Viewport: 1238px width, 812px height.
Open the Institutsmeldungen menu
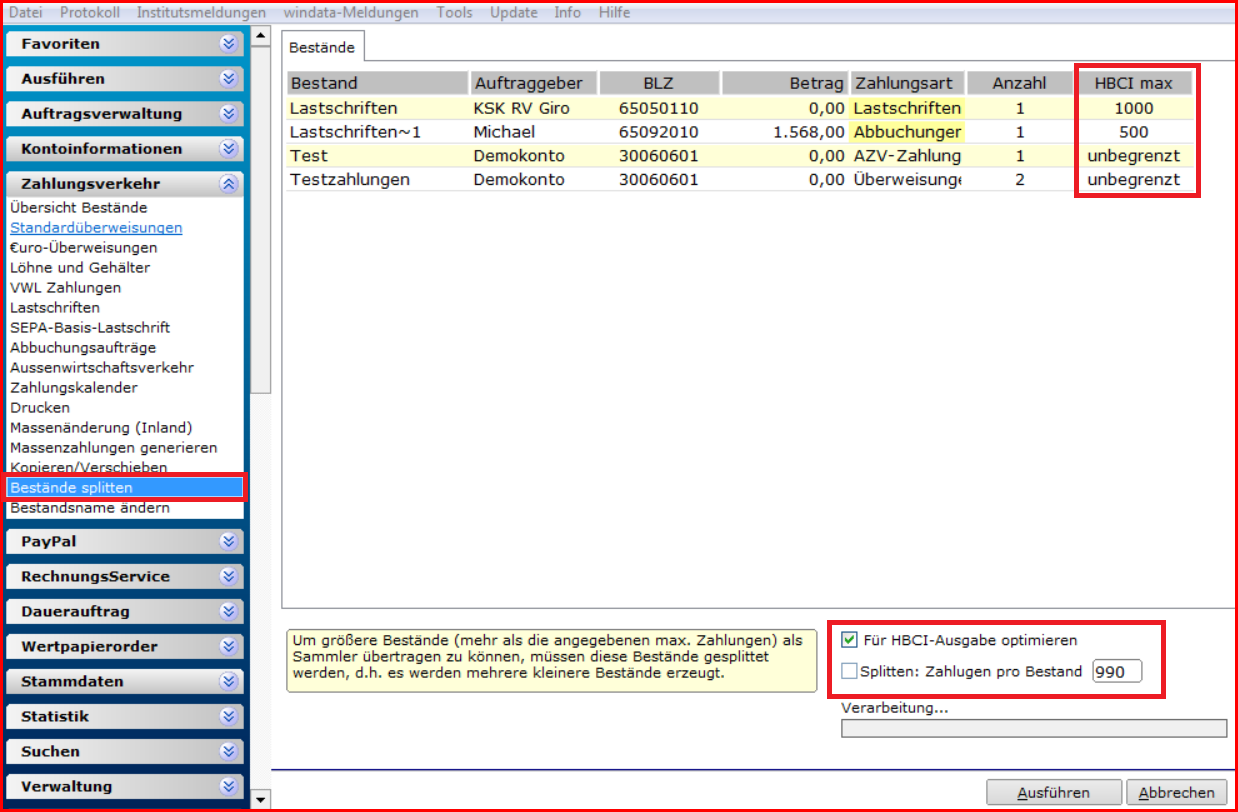201,13
